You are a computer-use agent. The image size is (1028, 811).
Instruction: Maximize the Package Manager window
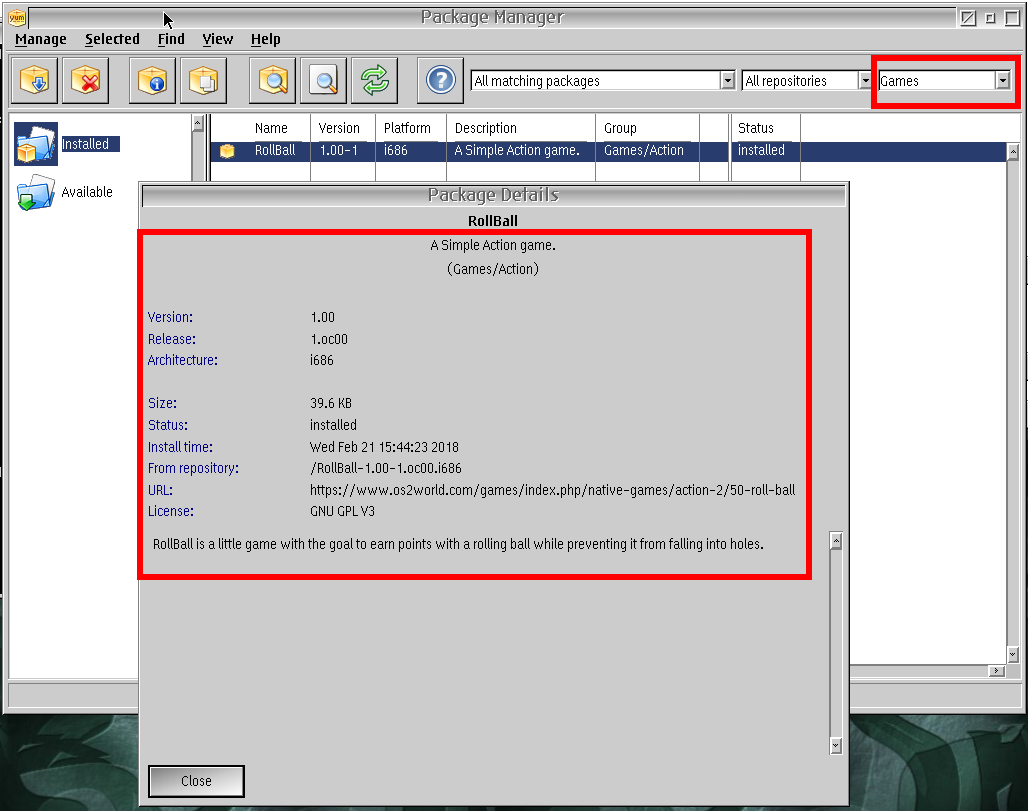[1012, 18]
